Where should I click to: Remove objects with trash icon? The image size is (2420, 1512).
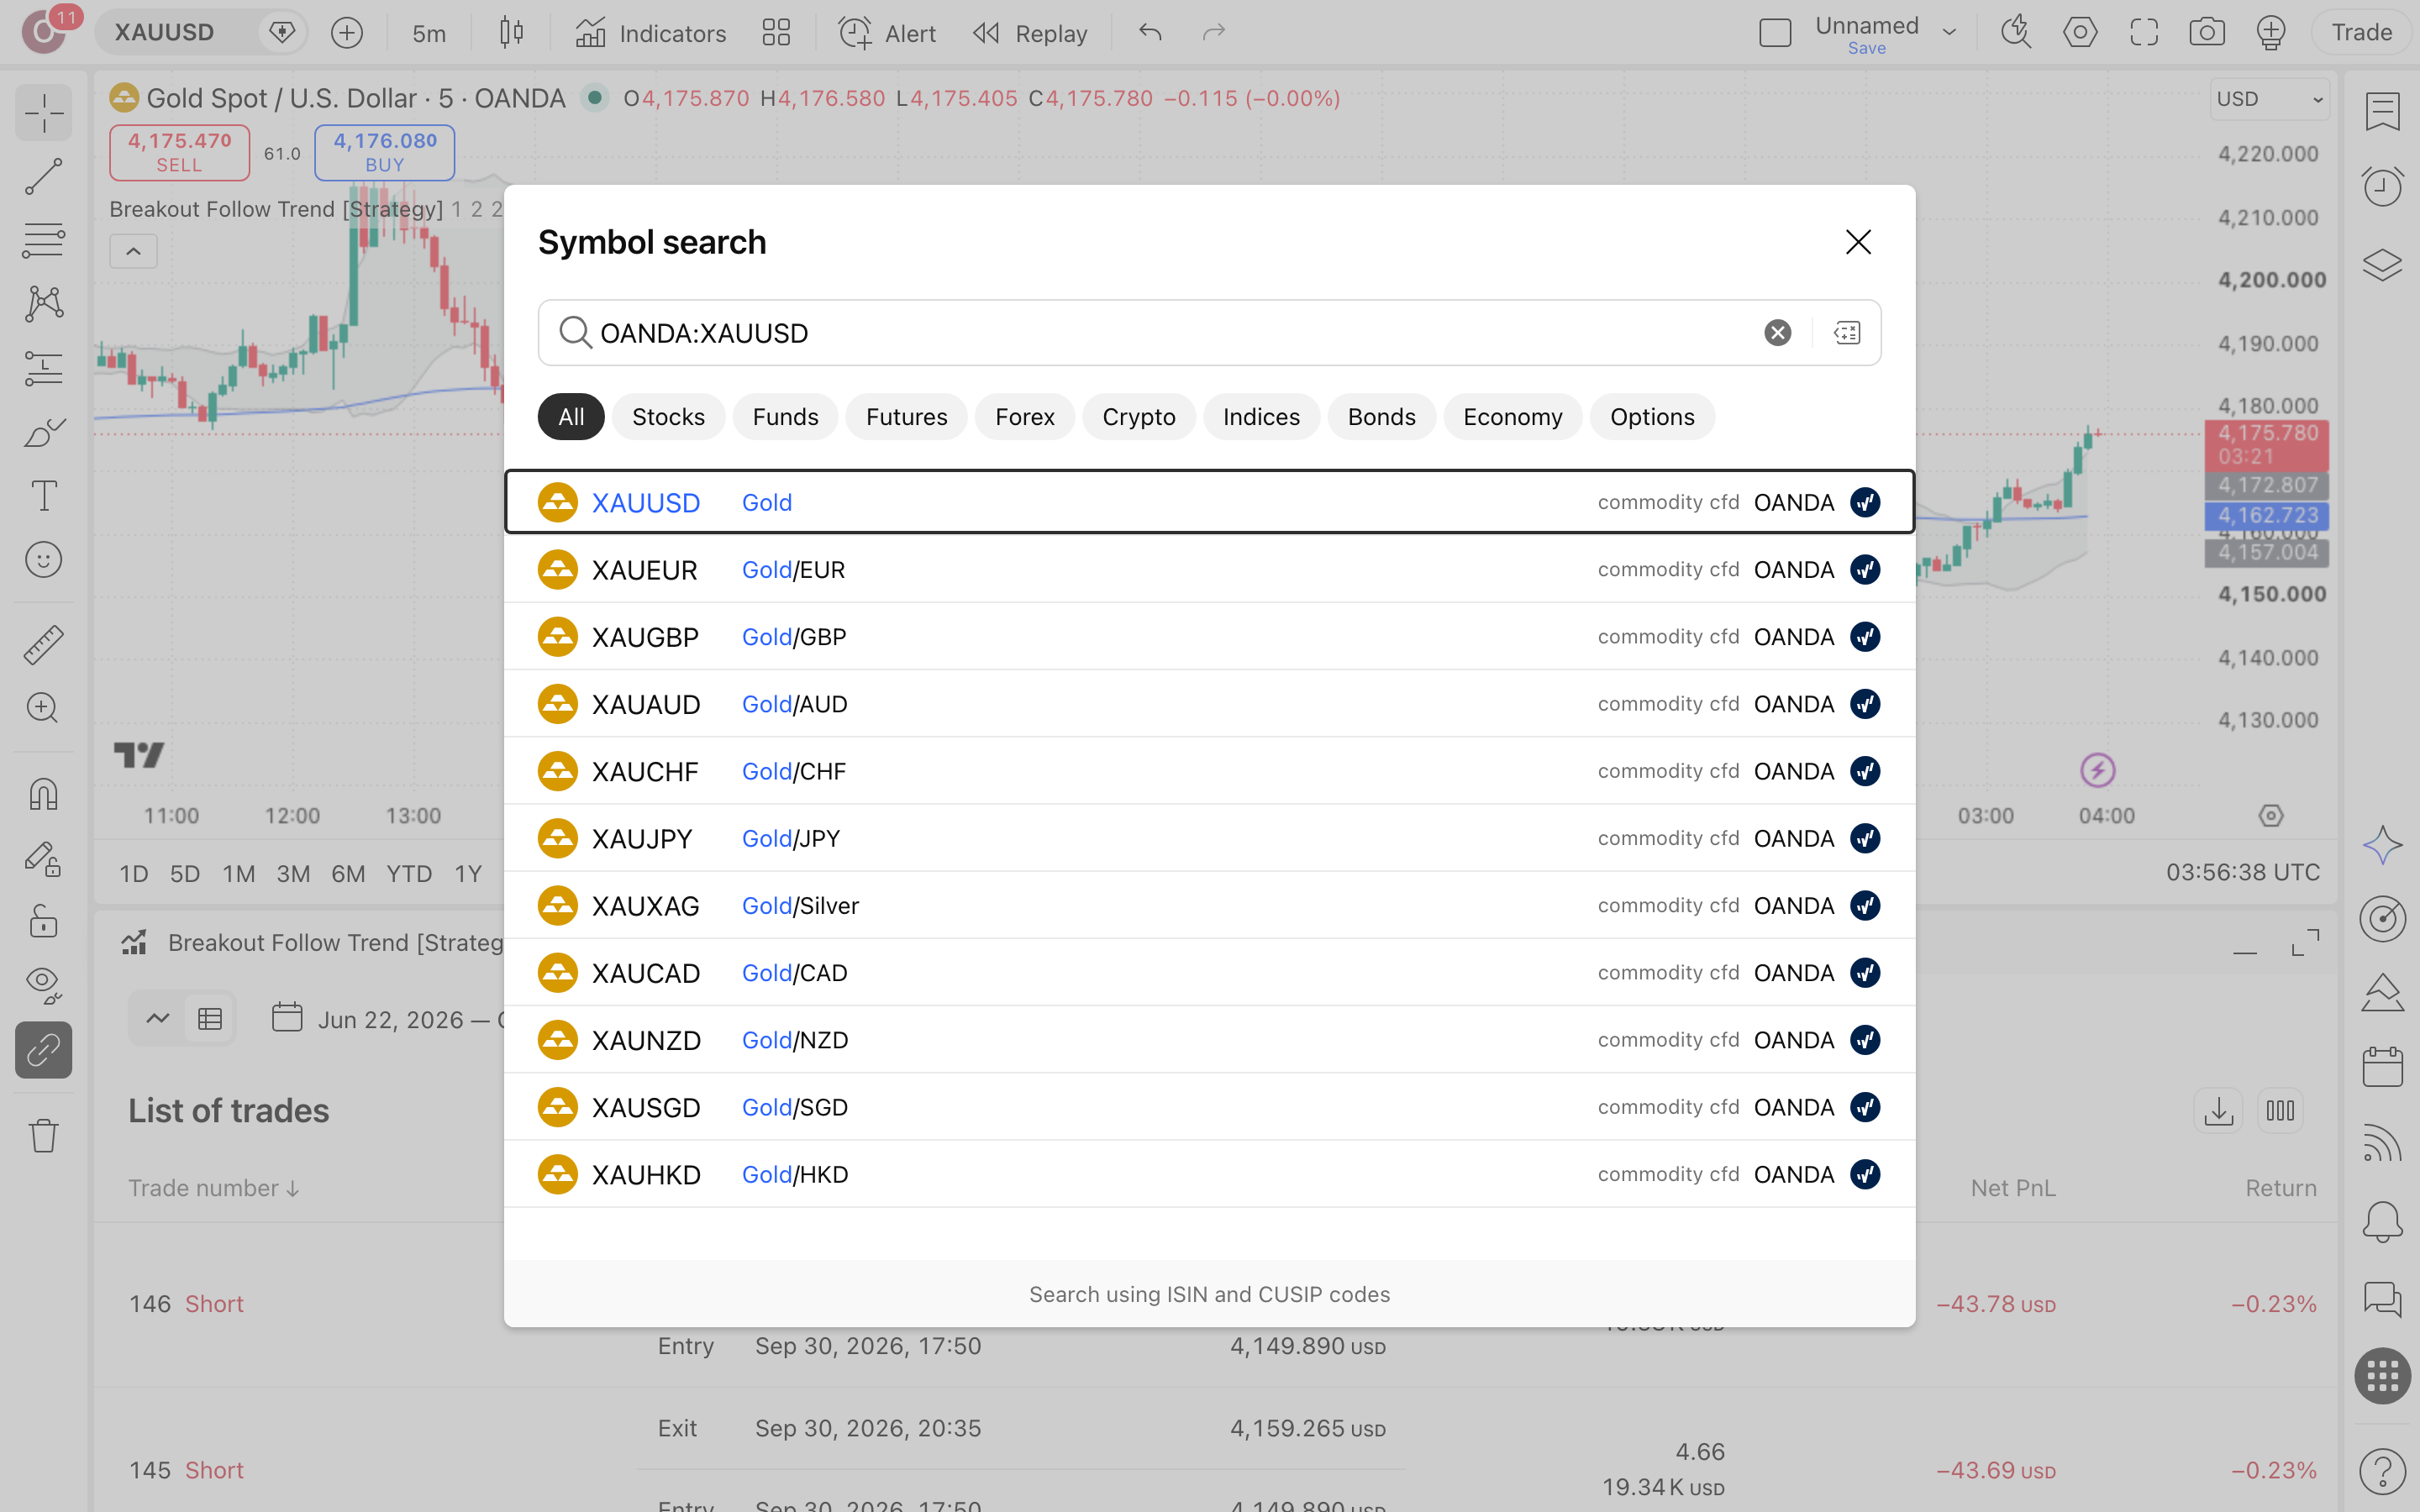point(43,1135)
